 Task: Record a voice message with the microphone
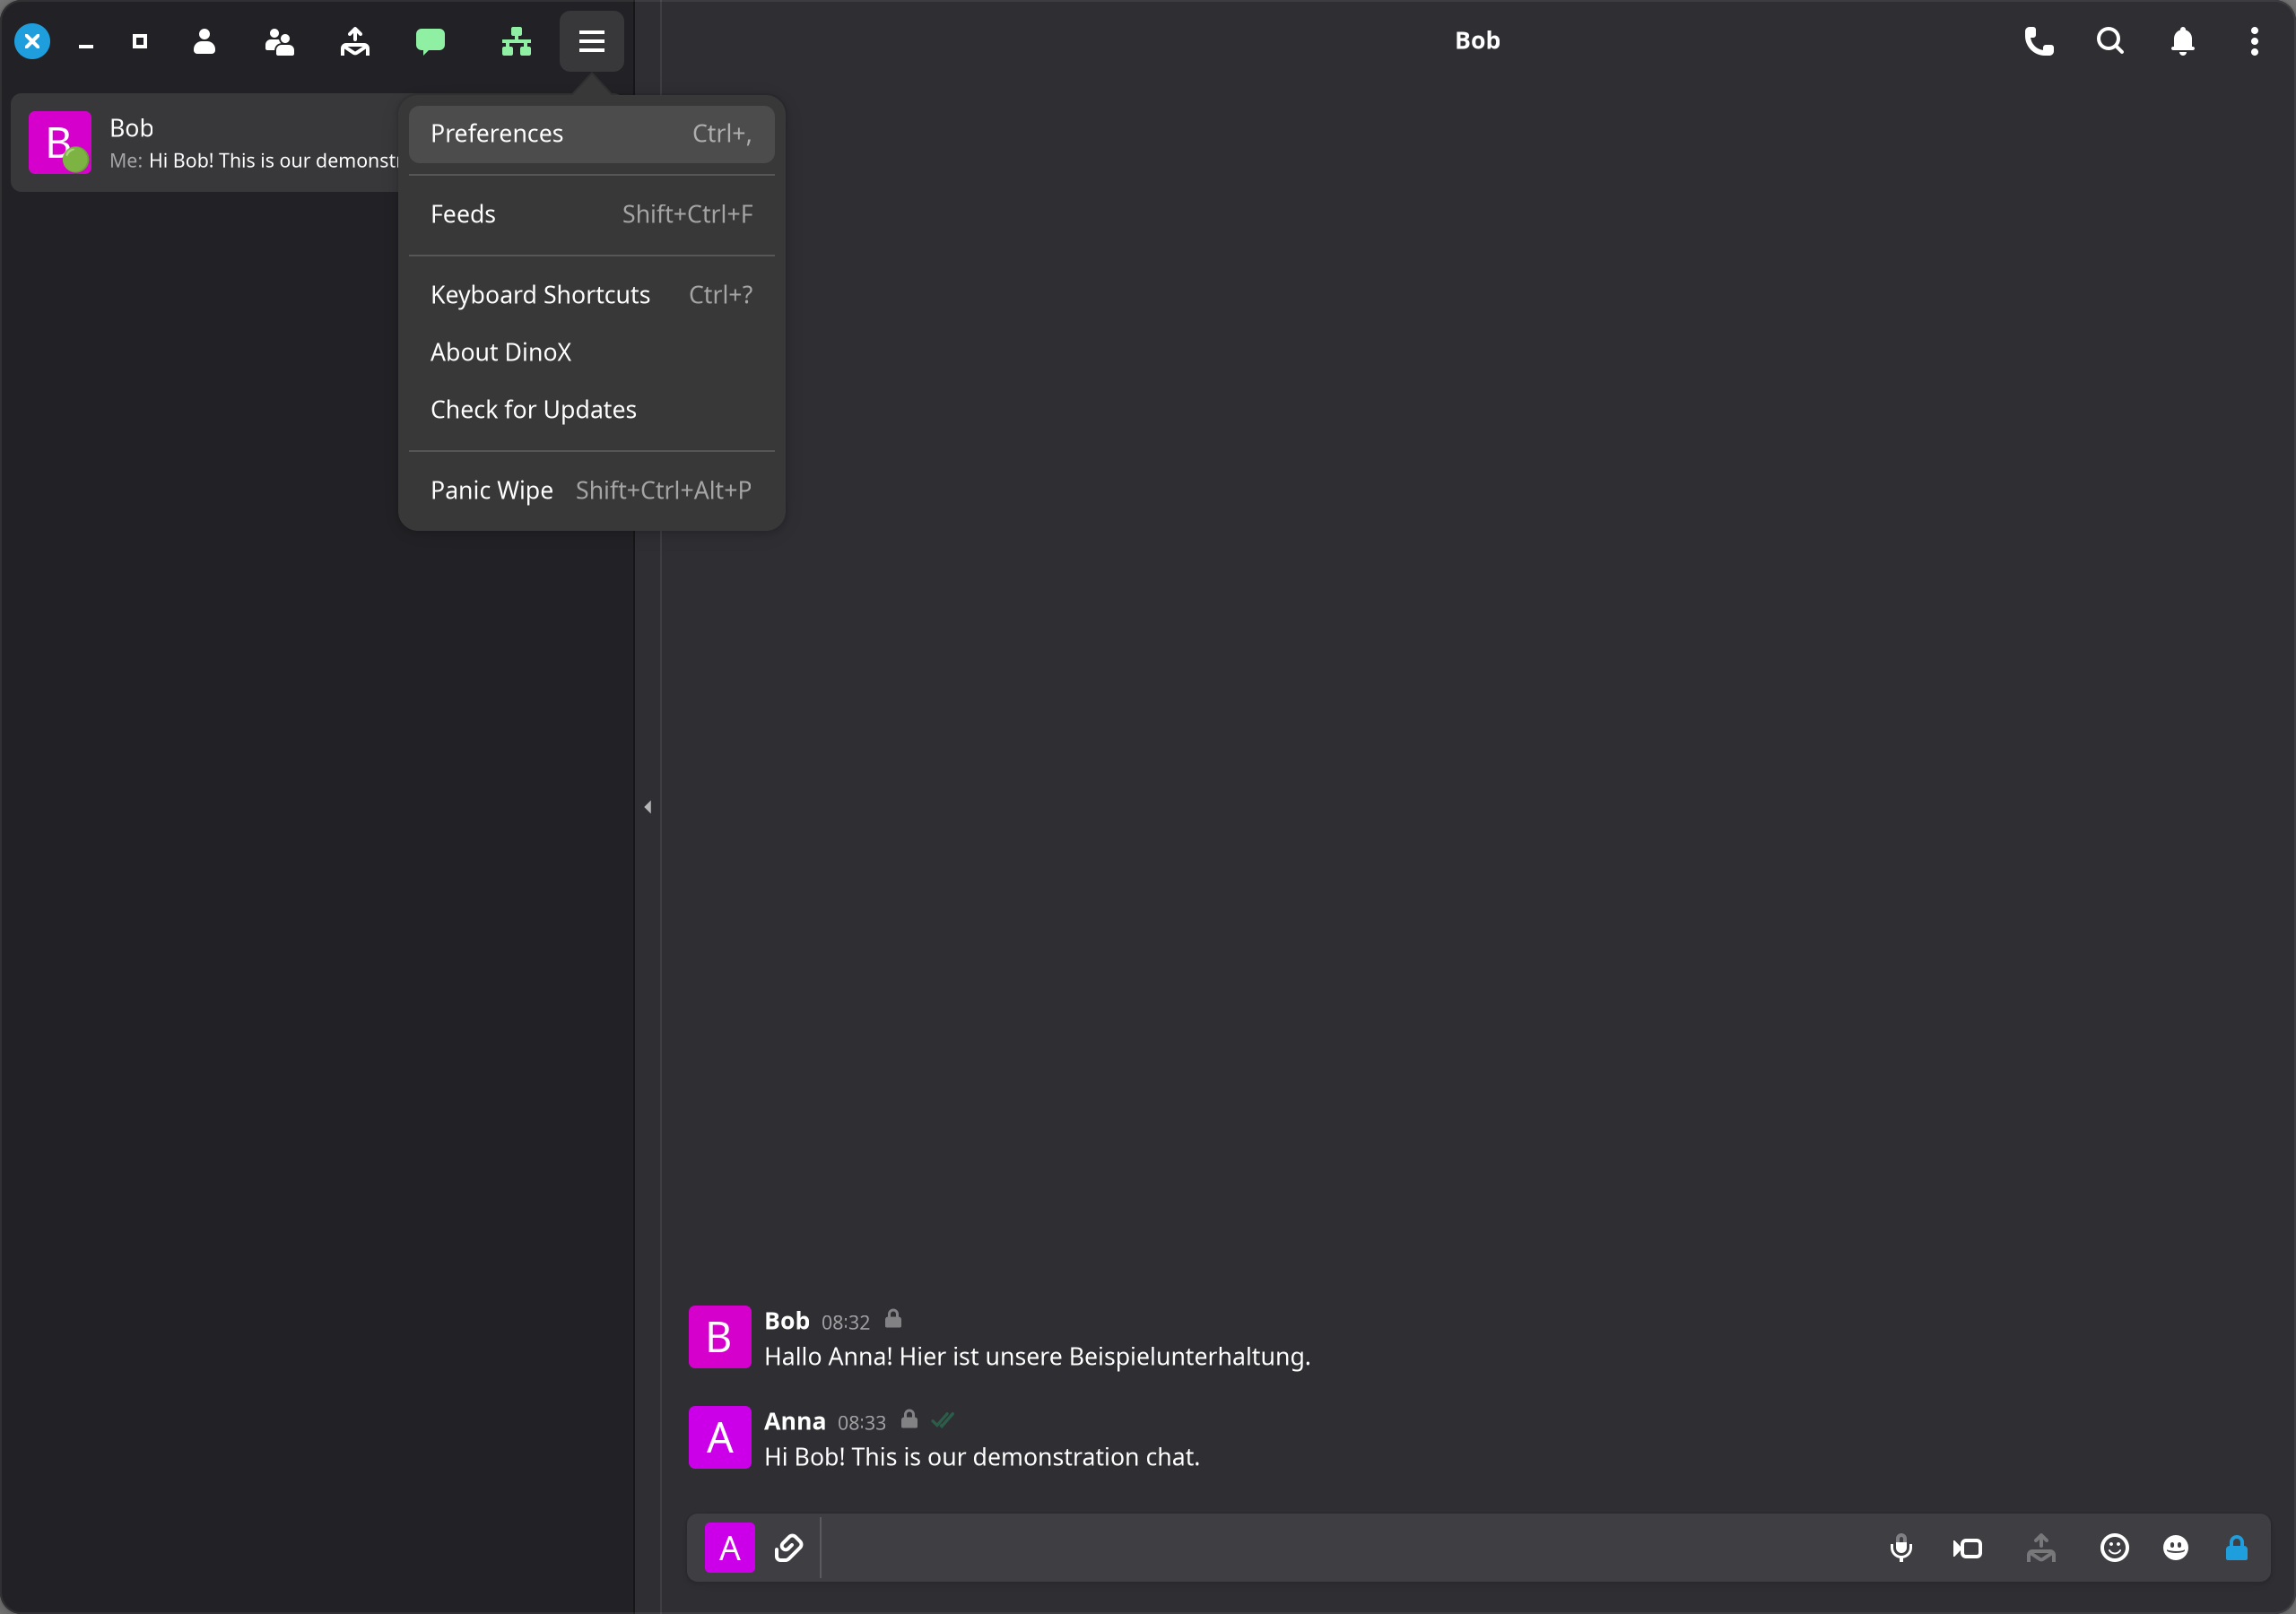[x=1901, y=1548]
